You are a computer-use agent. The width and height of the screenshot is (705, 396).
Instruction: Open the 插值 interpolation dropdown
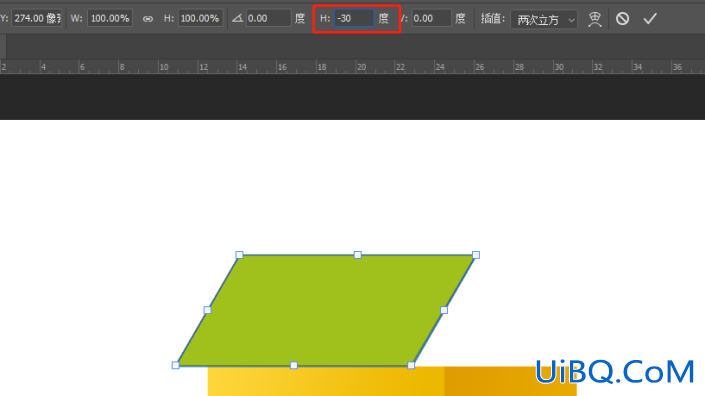[544, 19]
